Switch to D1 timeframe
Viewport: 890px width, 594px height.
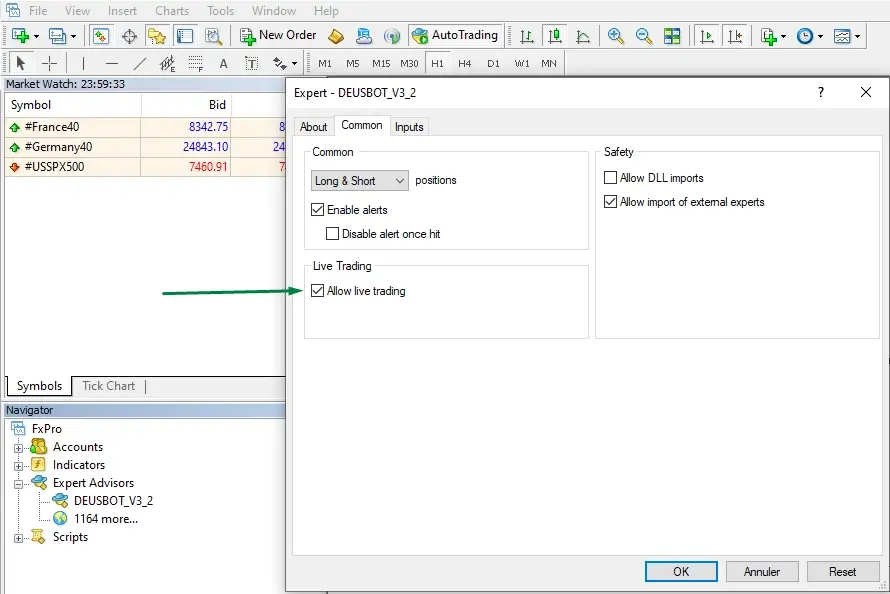(493, 64)
